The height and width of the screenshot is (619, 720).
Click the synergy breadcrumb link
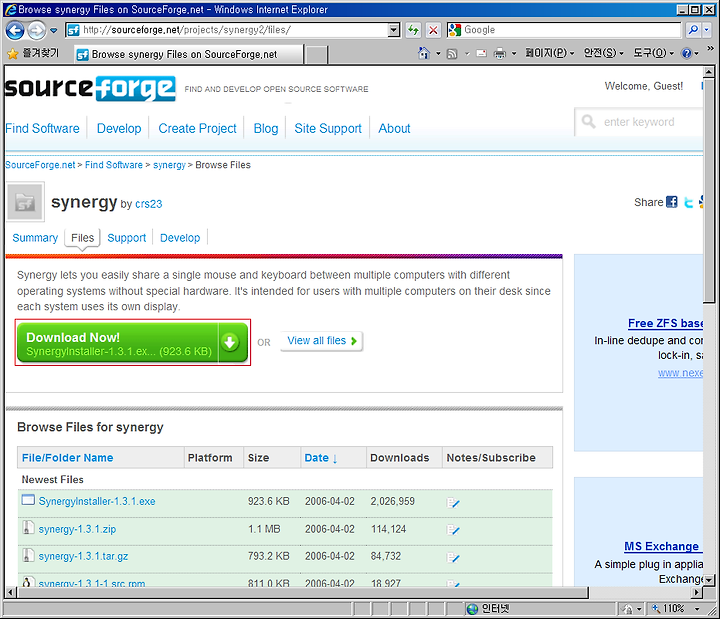pyautogui.click(x=169, y=165)
